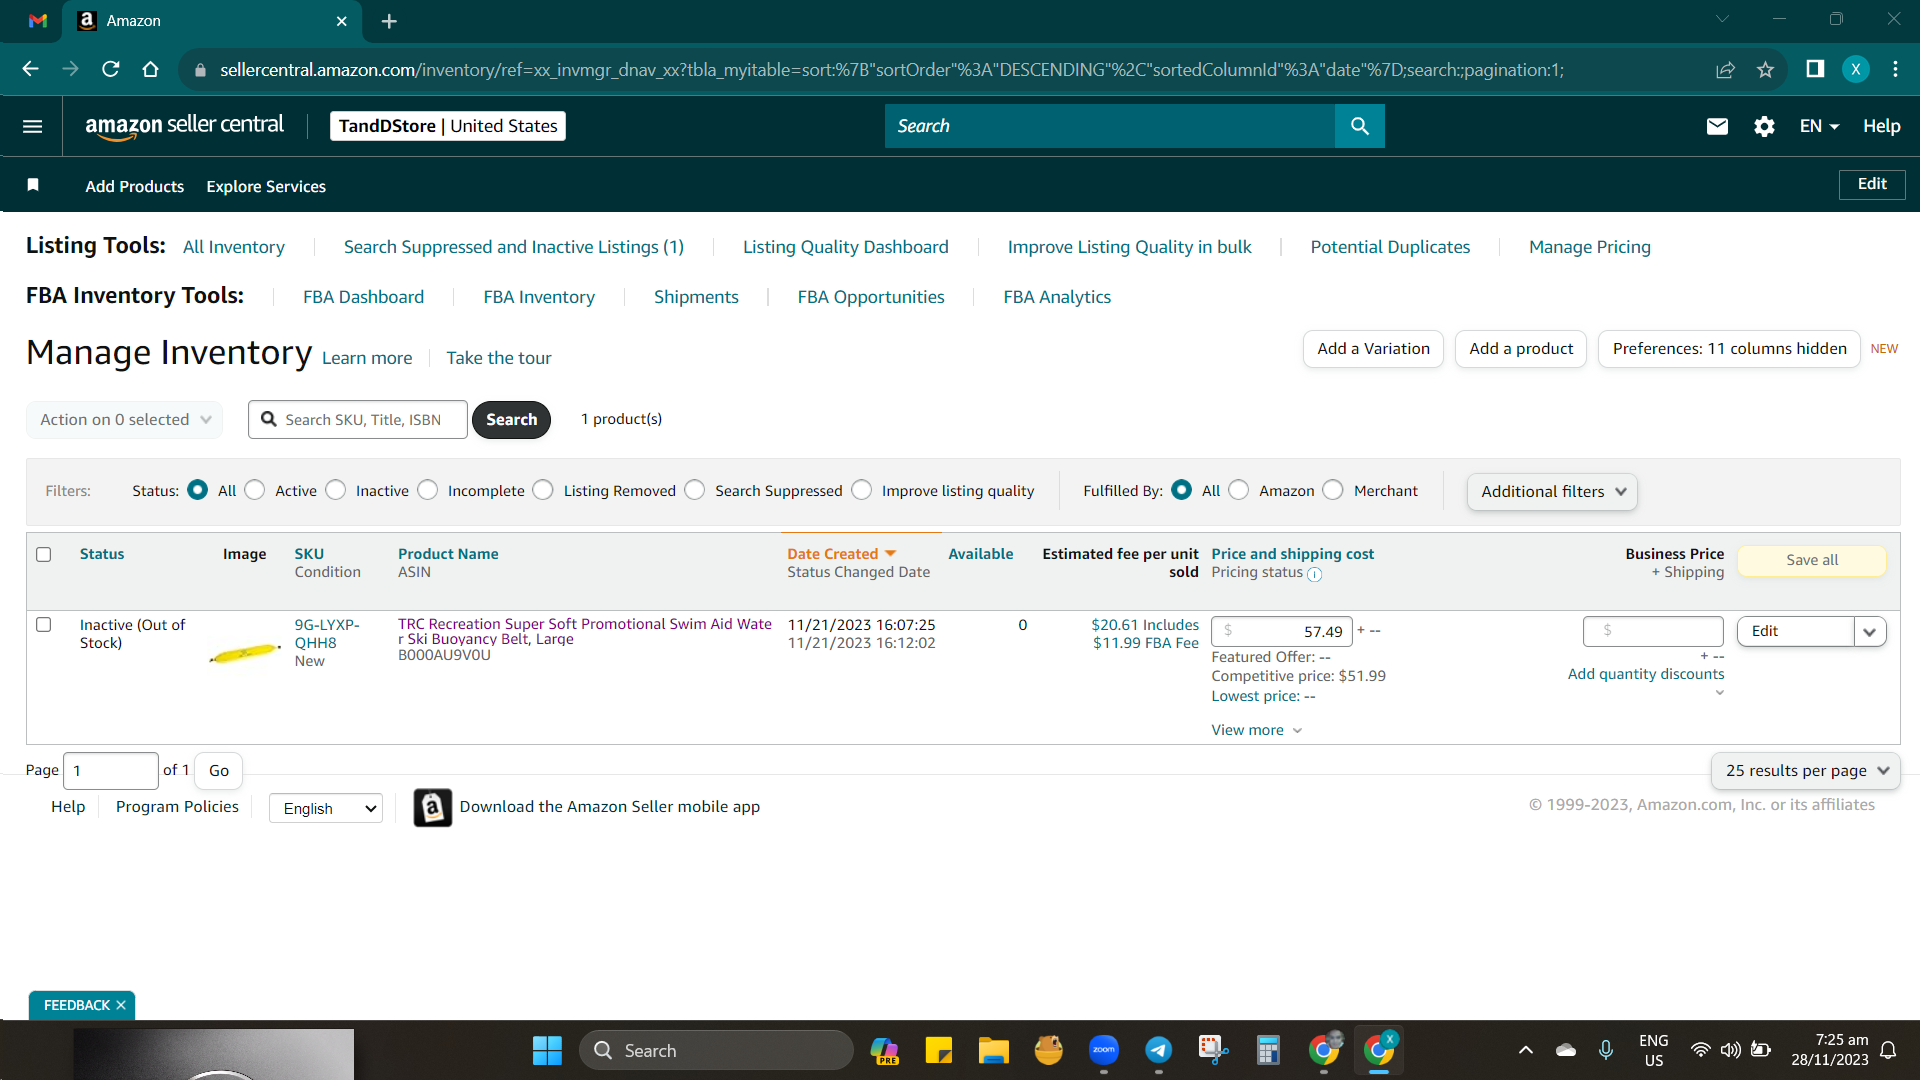This screenshot has height=1080, width=1920.
Task: Reload the page with the refresh icon
Action: (111, 69)
